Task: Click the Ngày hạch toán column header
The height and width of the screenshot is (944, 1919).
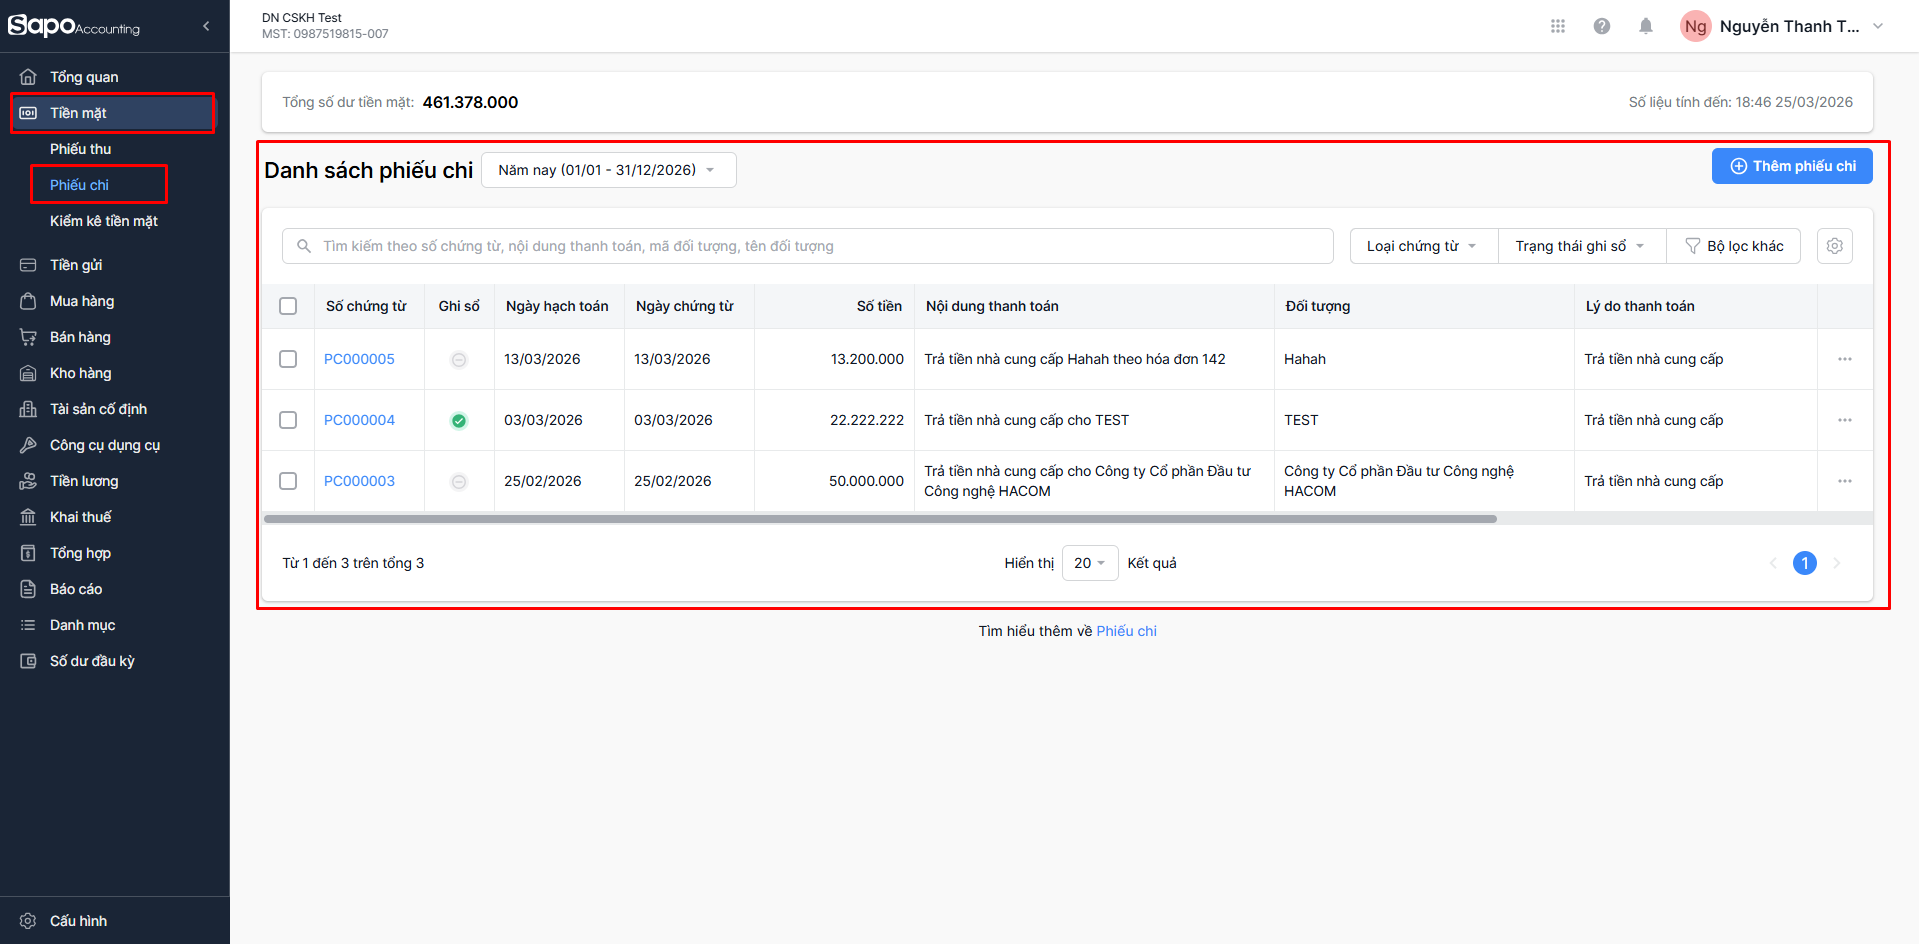Action: coord(557,306)
